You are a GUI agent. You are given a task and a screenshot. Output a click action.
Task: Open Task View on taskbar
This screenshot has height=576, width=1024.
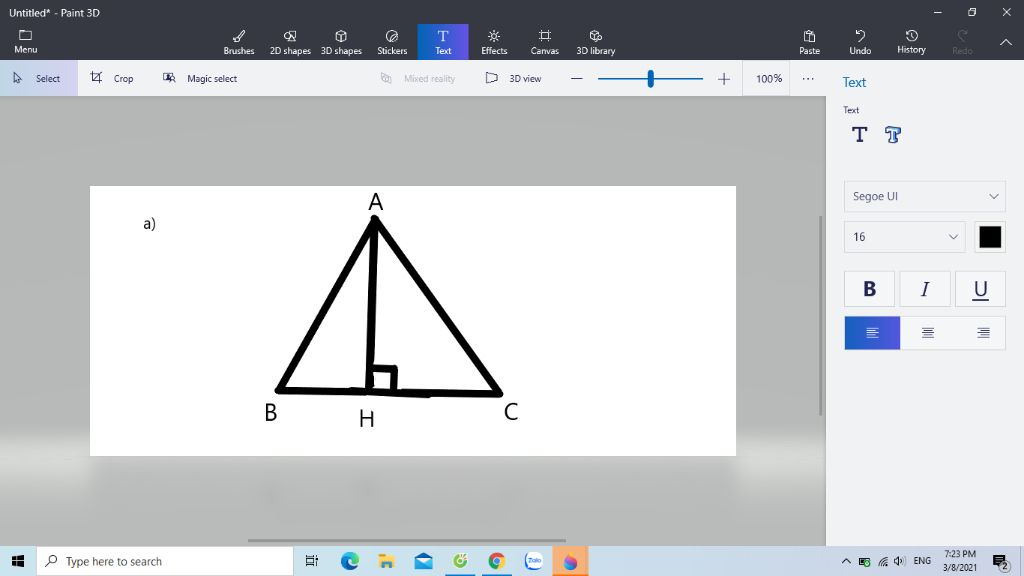312,561
